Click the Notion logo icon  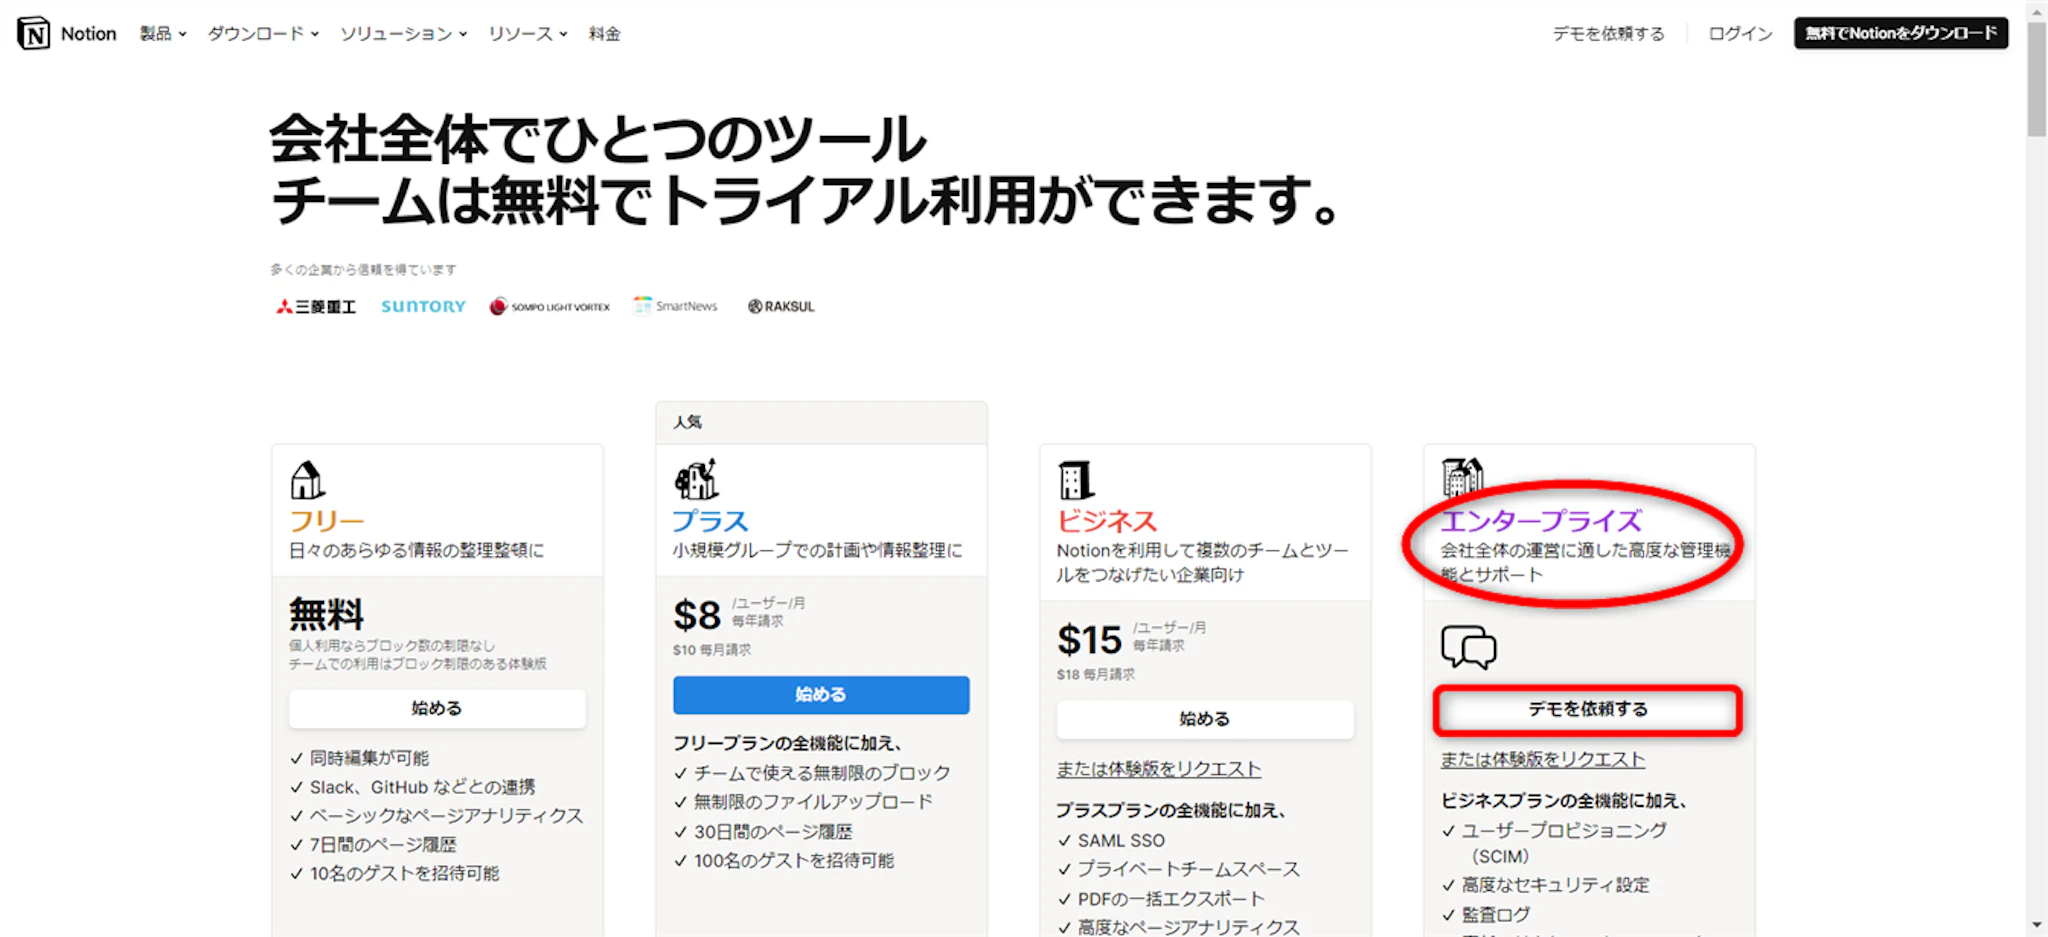pyautogui.click(x=33, y=33)
